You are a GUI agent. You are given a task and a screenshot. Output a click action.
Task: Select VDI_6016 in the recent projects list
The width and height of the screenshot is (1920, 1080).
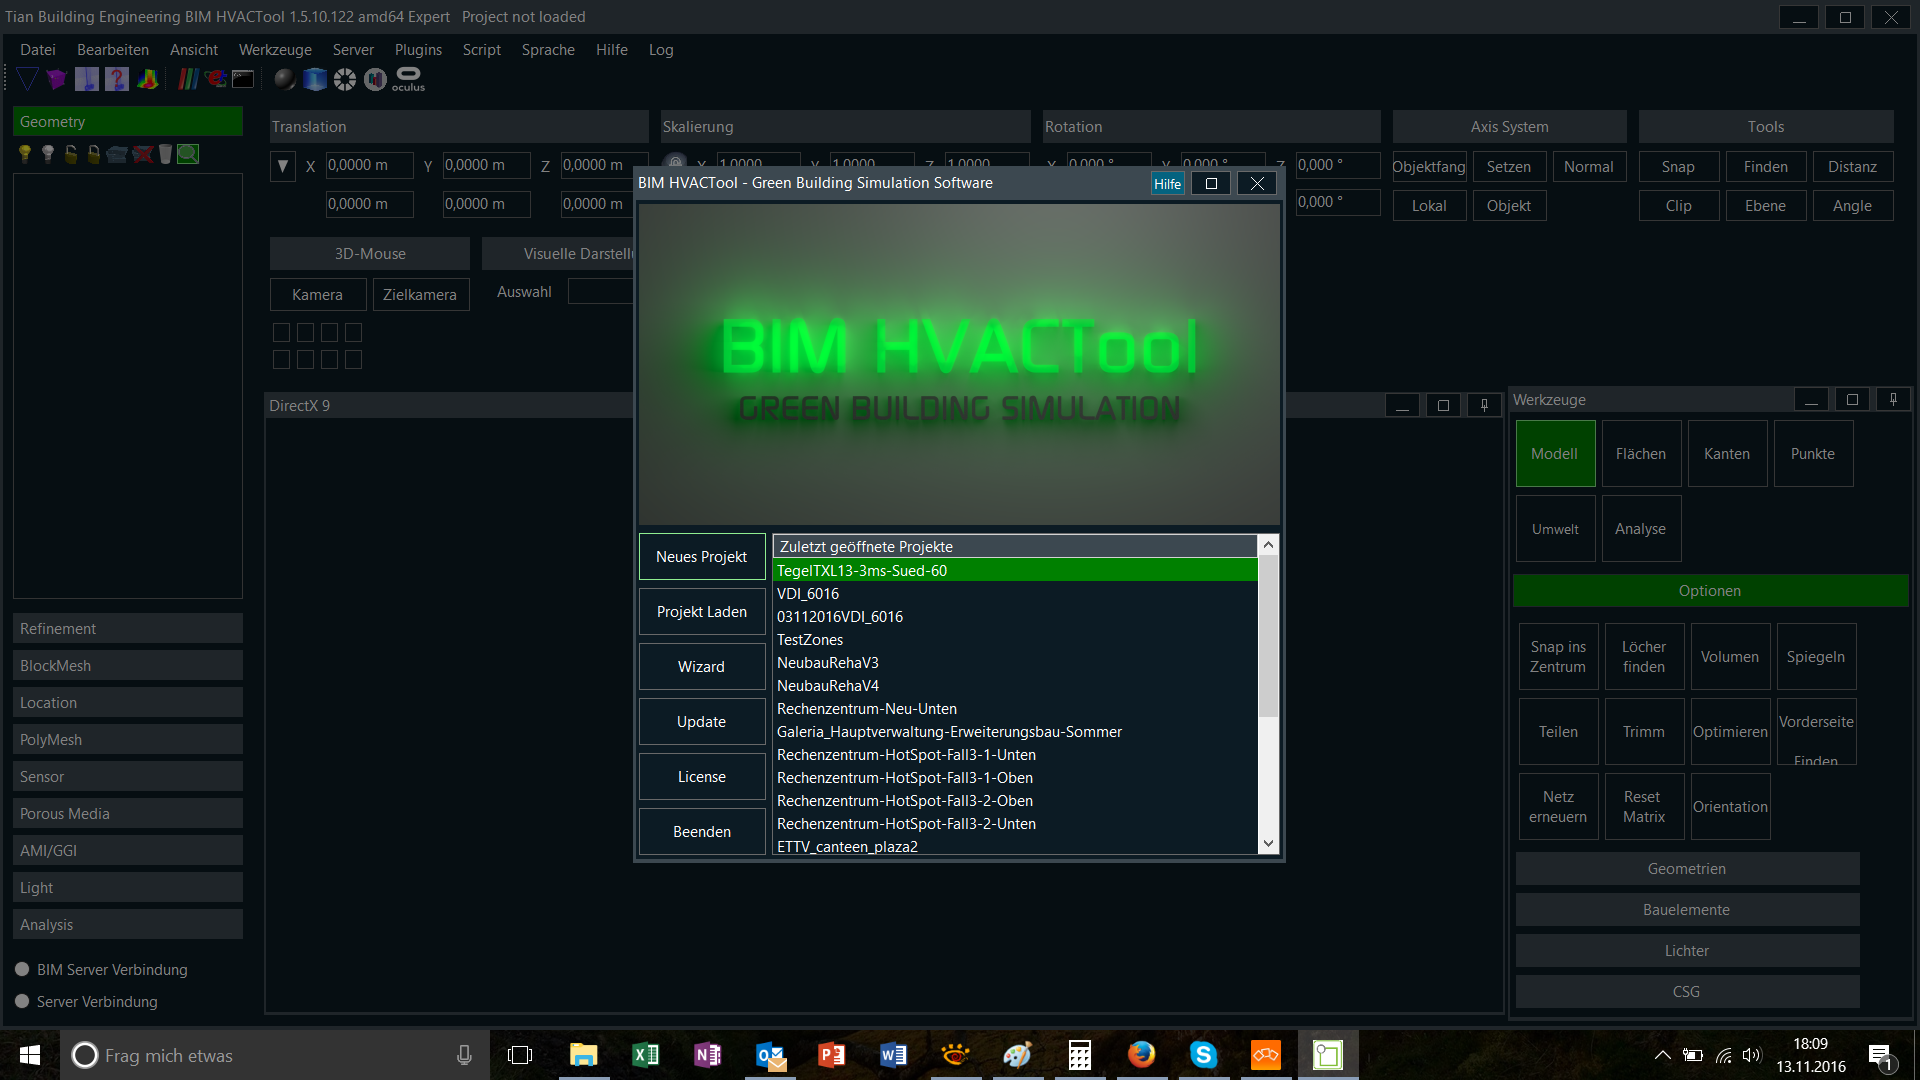click(x=808, y=594)
